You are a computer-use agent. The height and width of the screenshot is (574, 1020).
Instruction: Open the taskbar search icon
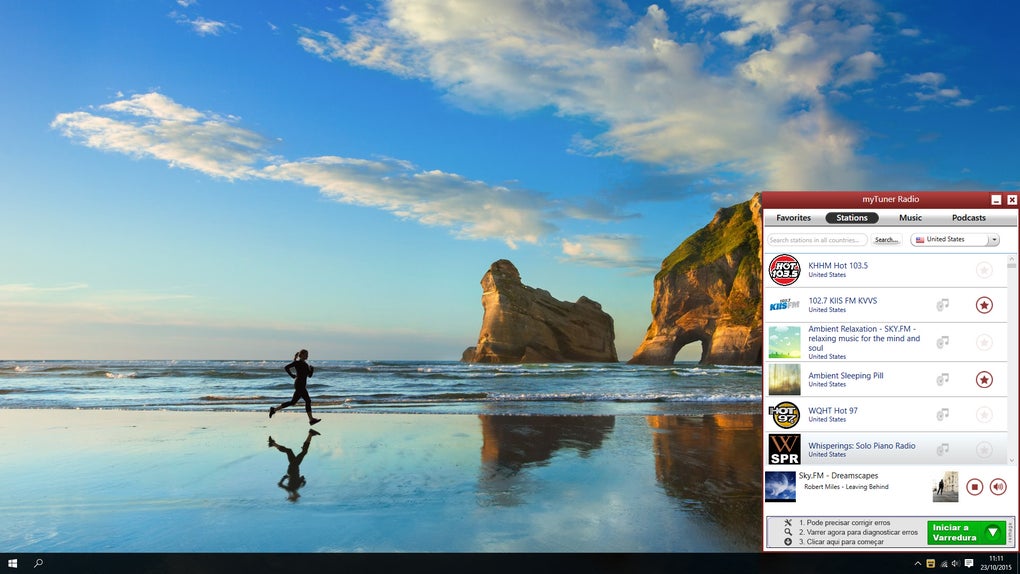tap(38, 563)
